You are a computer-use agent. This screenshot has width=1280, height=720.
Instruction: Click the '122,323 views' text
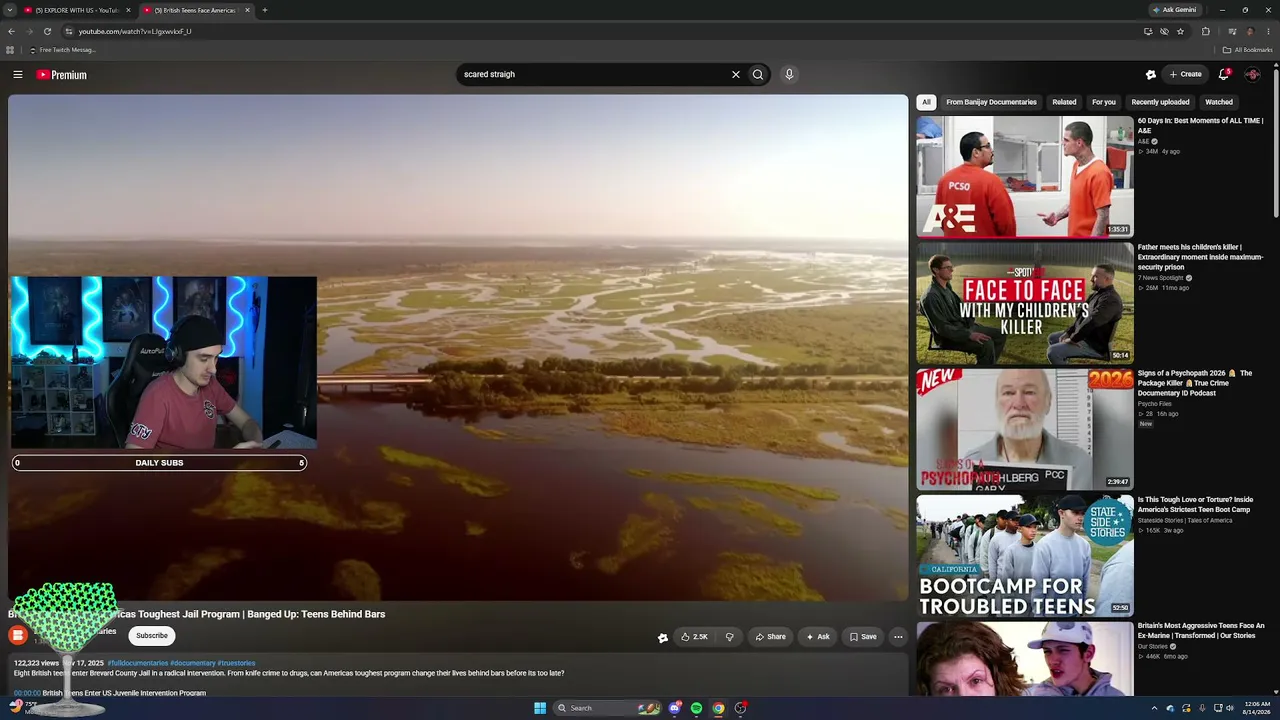(36, 663)
